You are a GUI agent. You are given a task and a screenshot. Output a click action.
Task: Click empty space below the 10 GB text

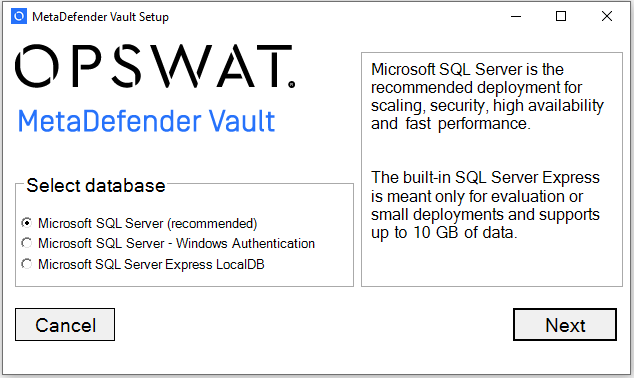(491, 263)
